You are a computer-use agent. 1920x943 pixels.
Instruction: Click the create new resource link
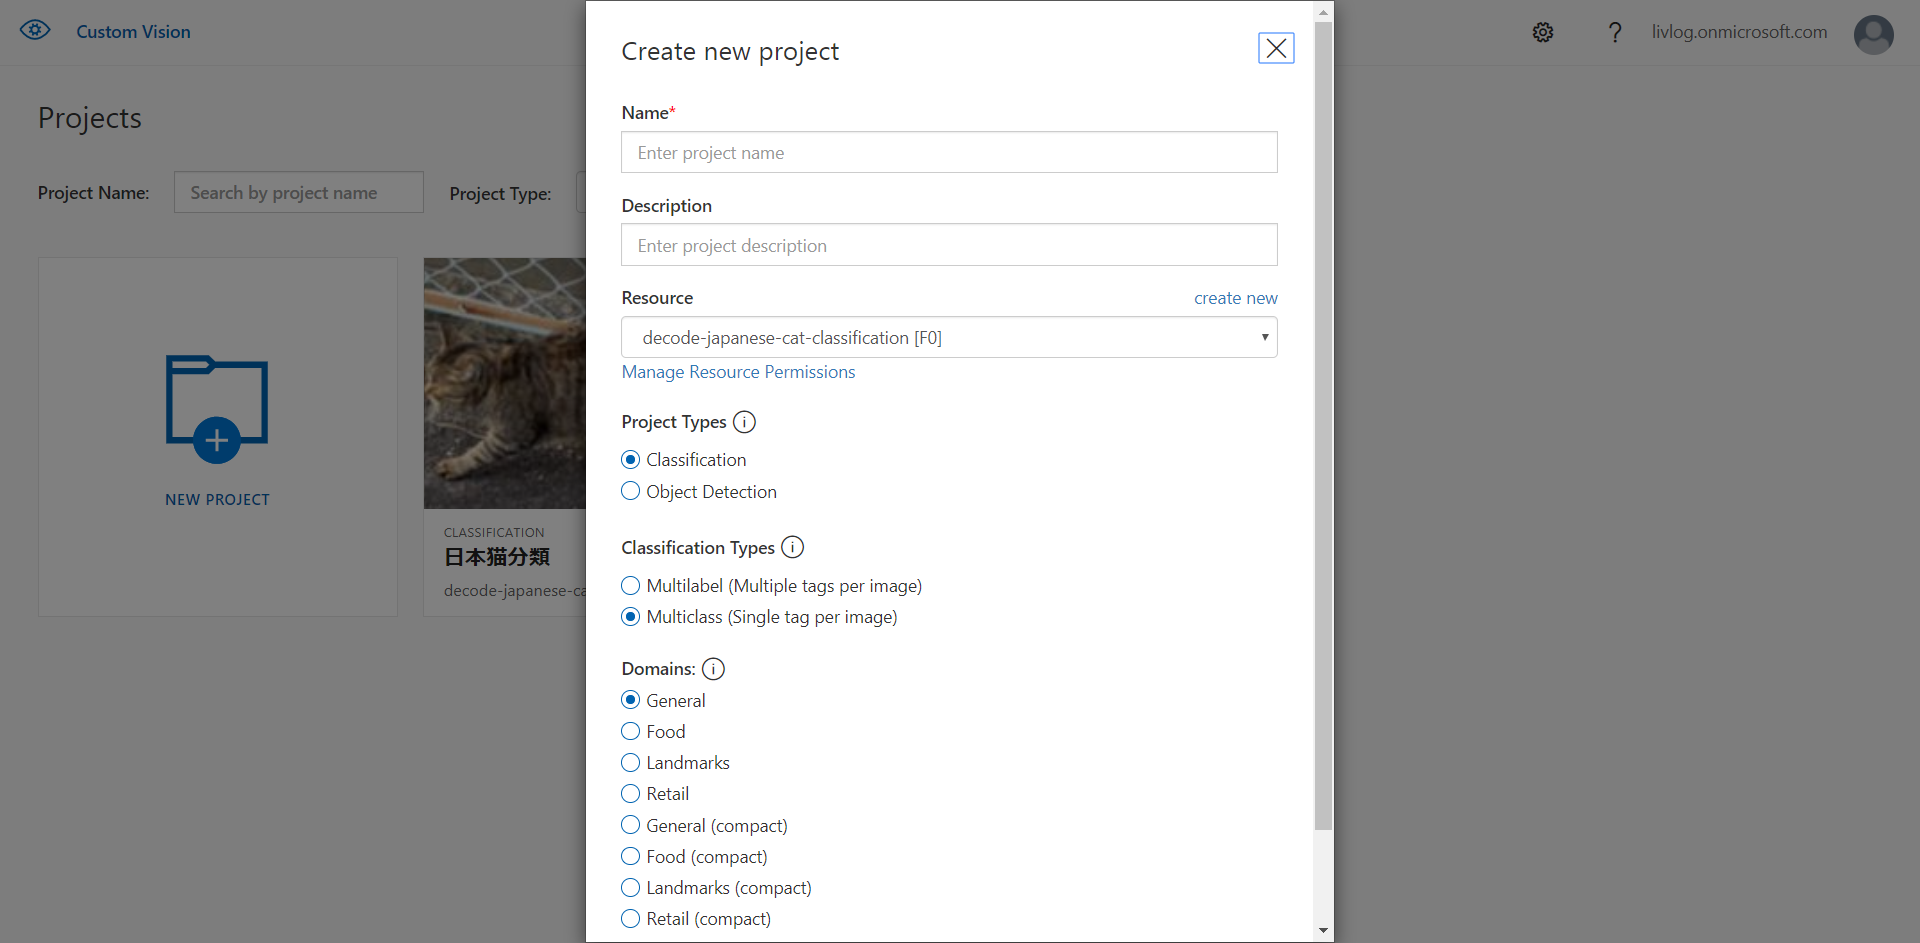click(x=1235, y=297)
